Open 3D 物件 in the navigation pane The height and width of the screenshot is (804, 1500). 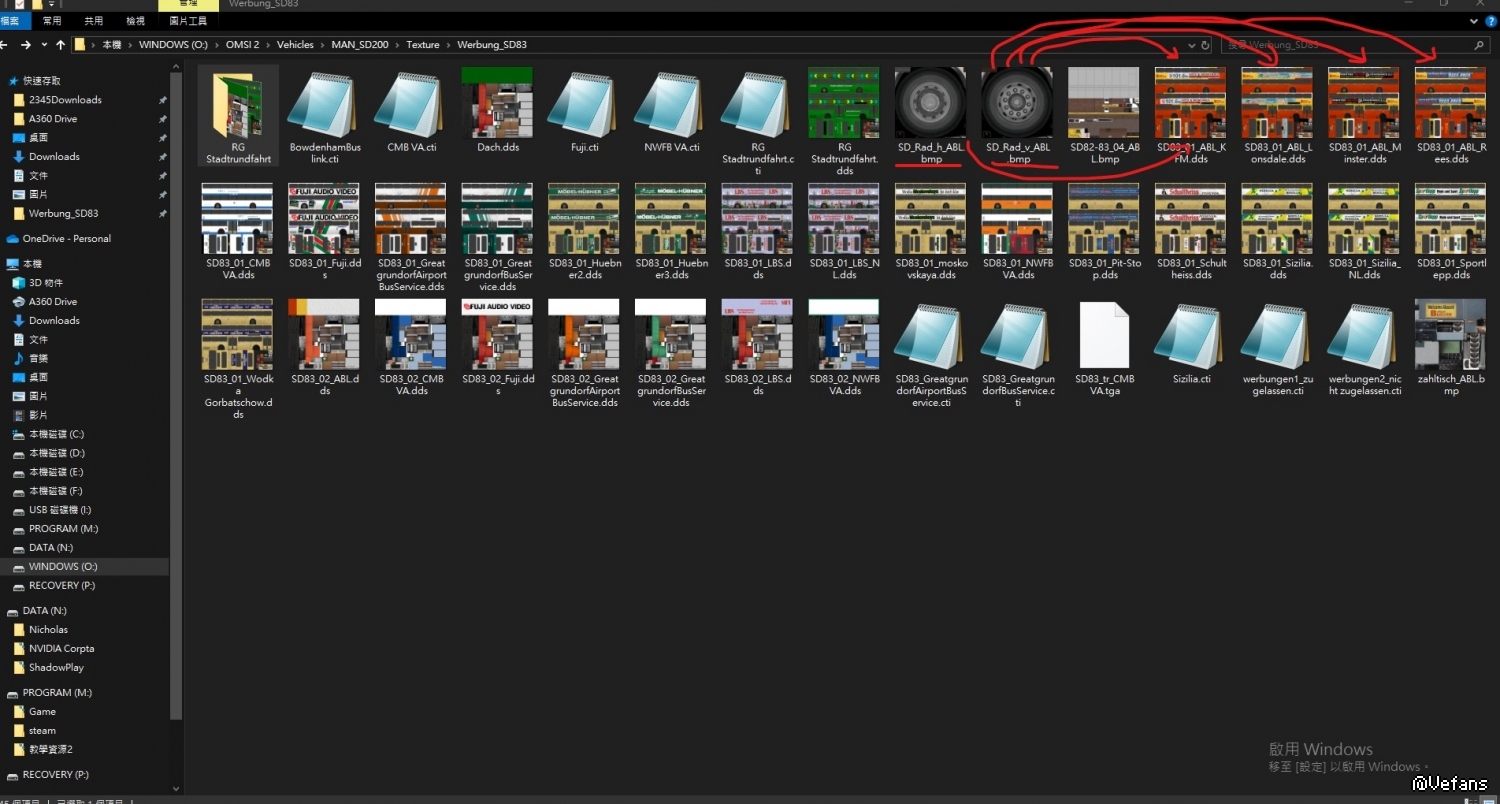[x=46, y=283]
